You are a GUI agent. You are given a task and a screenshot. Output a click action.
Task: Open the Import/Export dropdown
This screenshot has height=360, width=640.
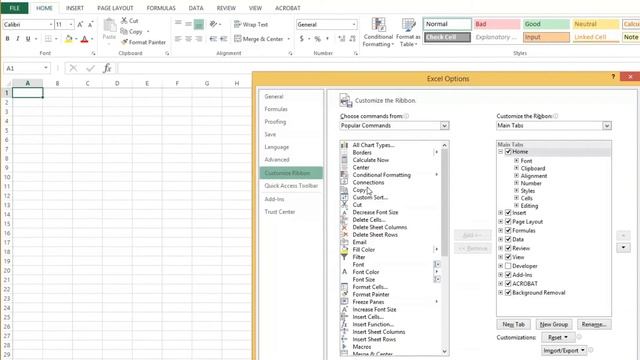coord(564,350)
